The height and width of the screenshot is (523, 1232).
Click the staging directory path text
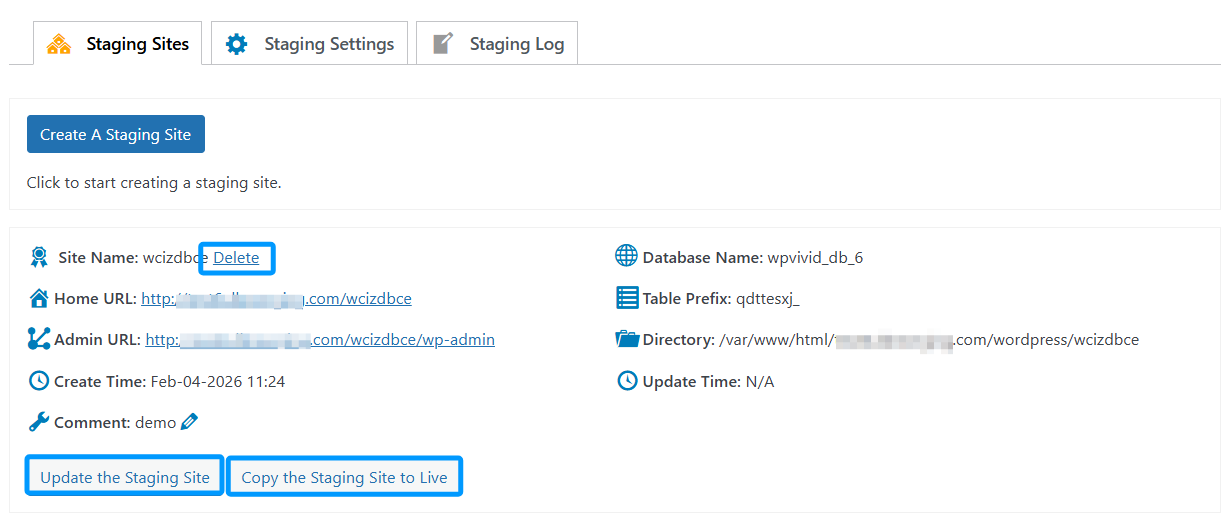pyautogui.click(x=928, y=340)
